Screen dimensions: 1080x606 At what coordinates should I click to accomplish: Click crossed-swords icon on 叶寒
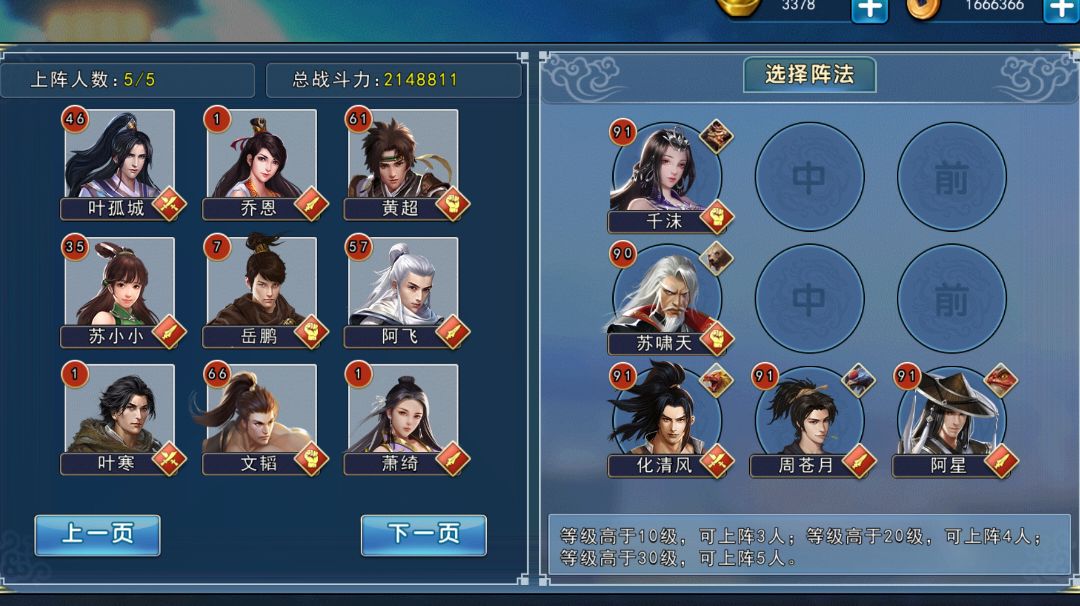(x=169, y=459)
